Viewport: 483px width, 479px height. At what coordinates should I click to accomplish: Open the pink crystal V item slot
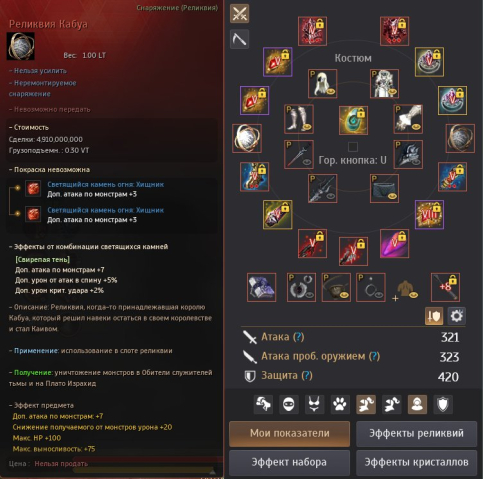tap(394, 243)
